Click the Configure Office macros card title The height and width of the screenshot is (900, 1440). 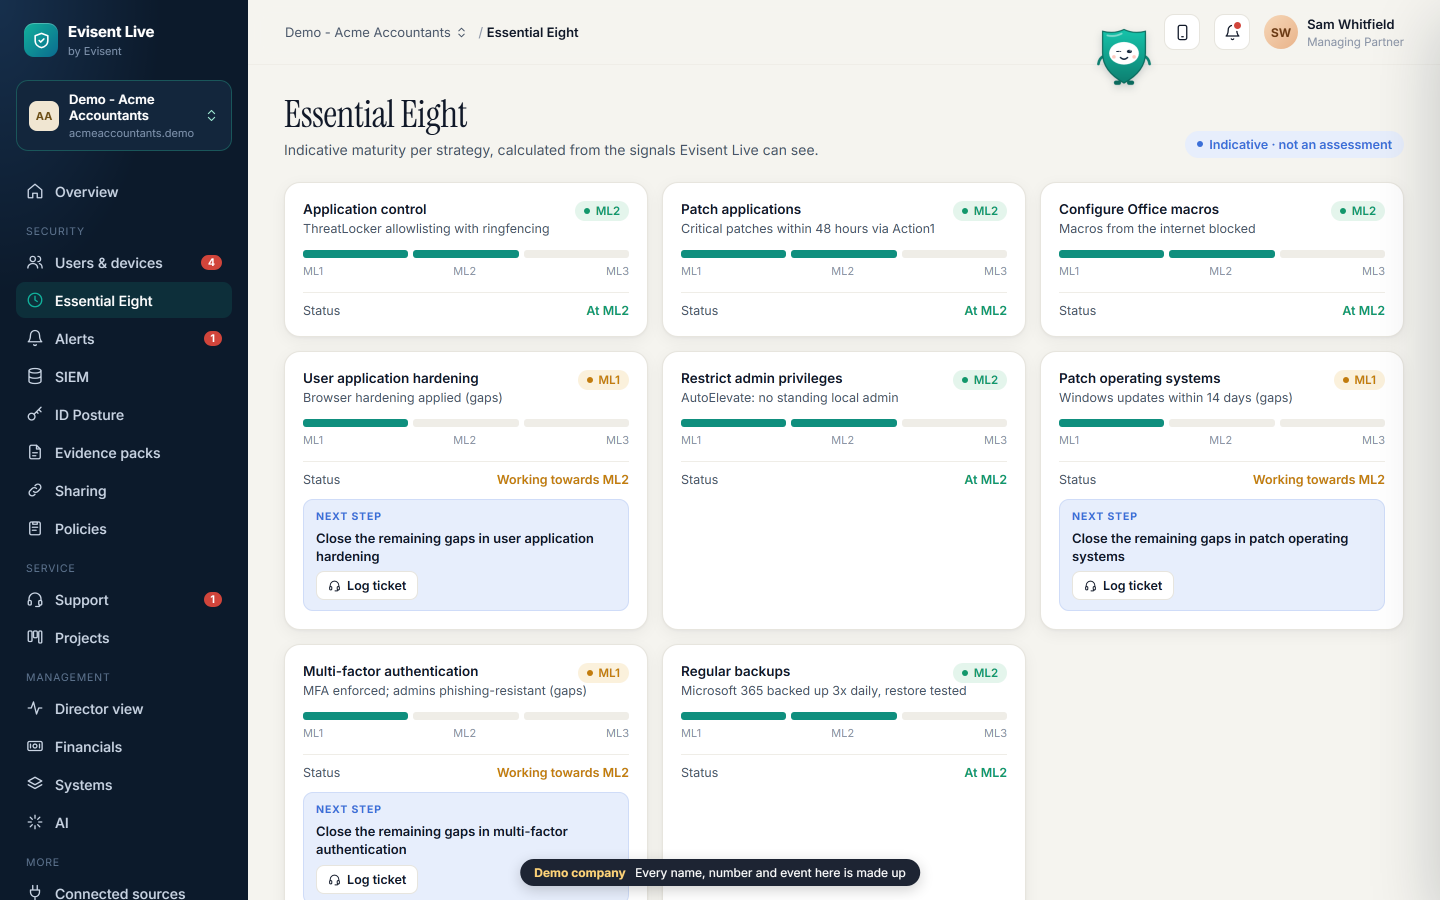[1139, 210]
